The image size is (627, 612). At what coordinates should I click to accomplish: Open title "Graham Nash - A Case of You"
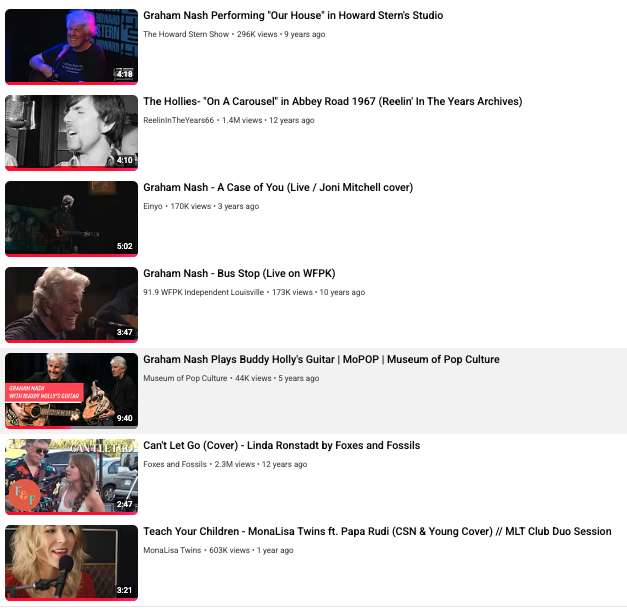click(278, 188)
